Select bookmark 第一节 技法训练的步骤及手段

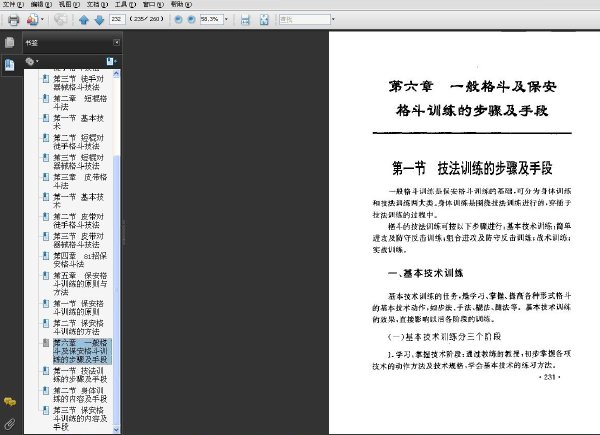coord(80,375)
